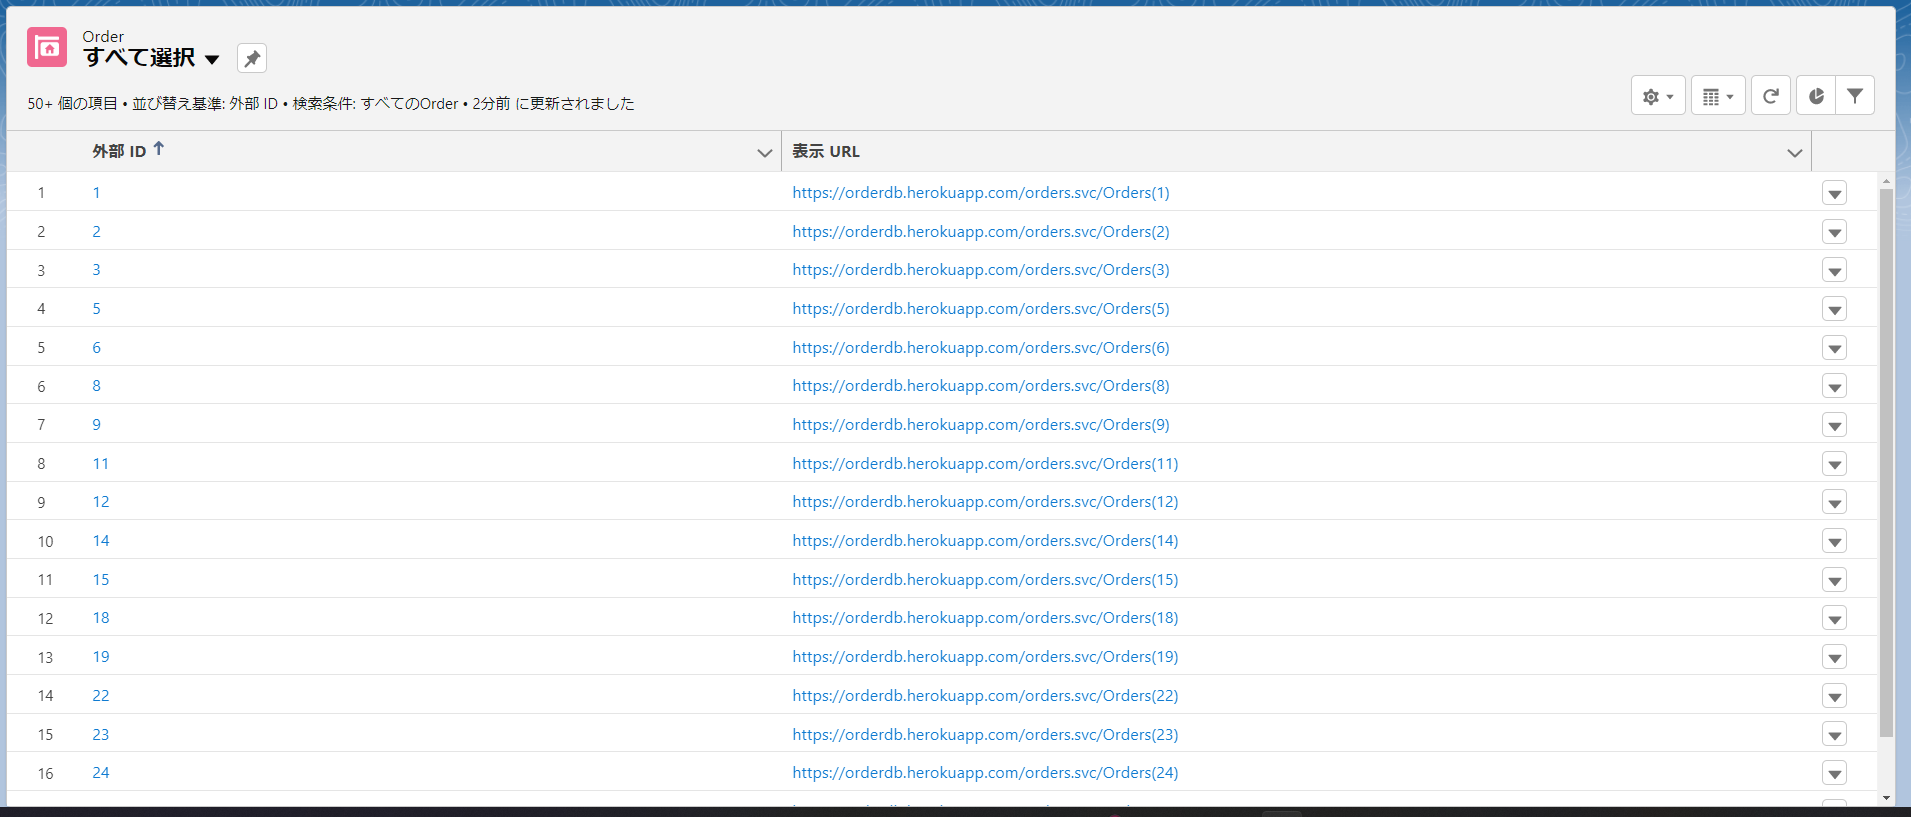Viewport: 1911px width, 817px height.
Task: Open order record with external ID 11
Action: coord(101,464)
